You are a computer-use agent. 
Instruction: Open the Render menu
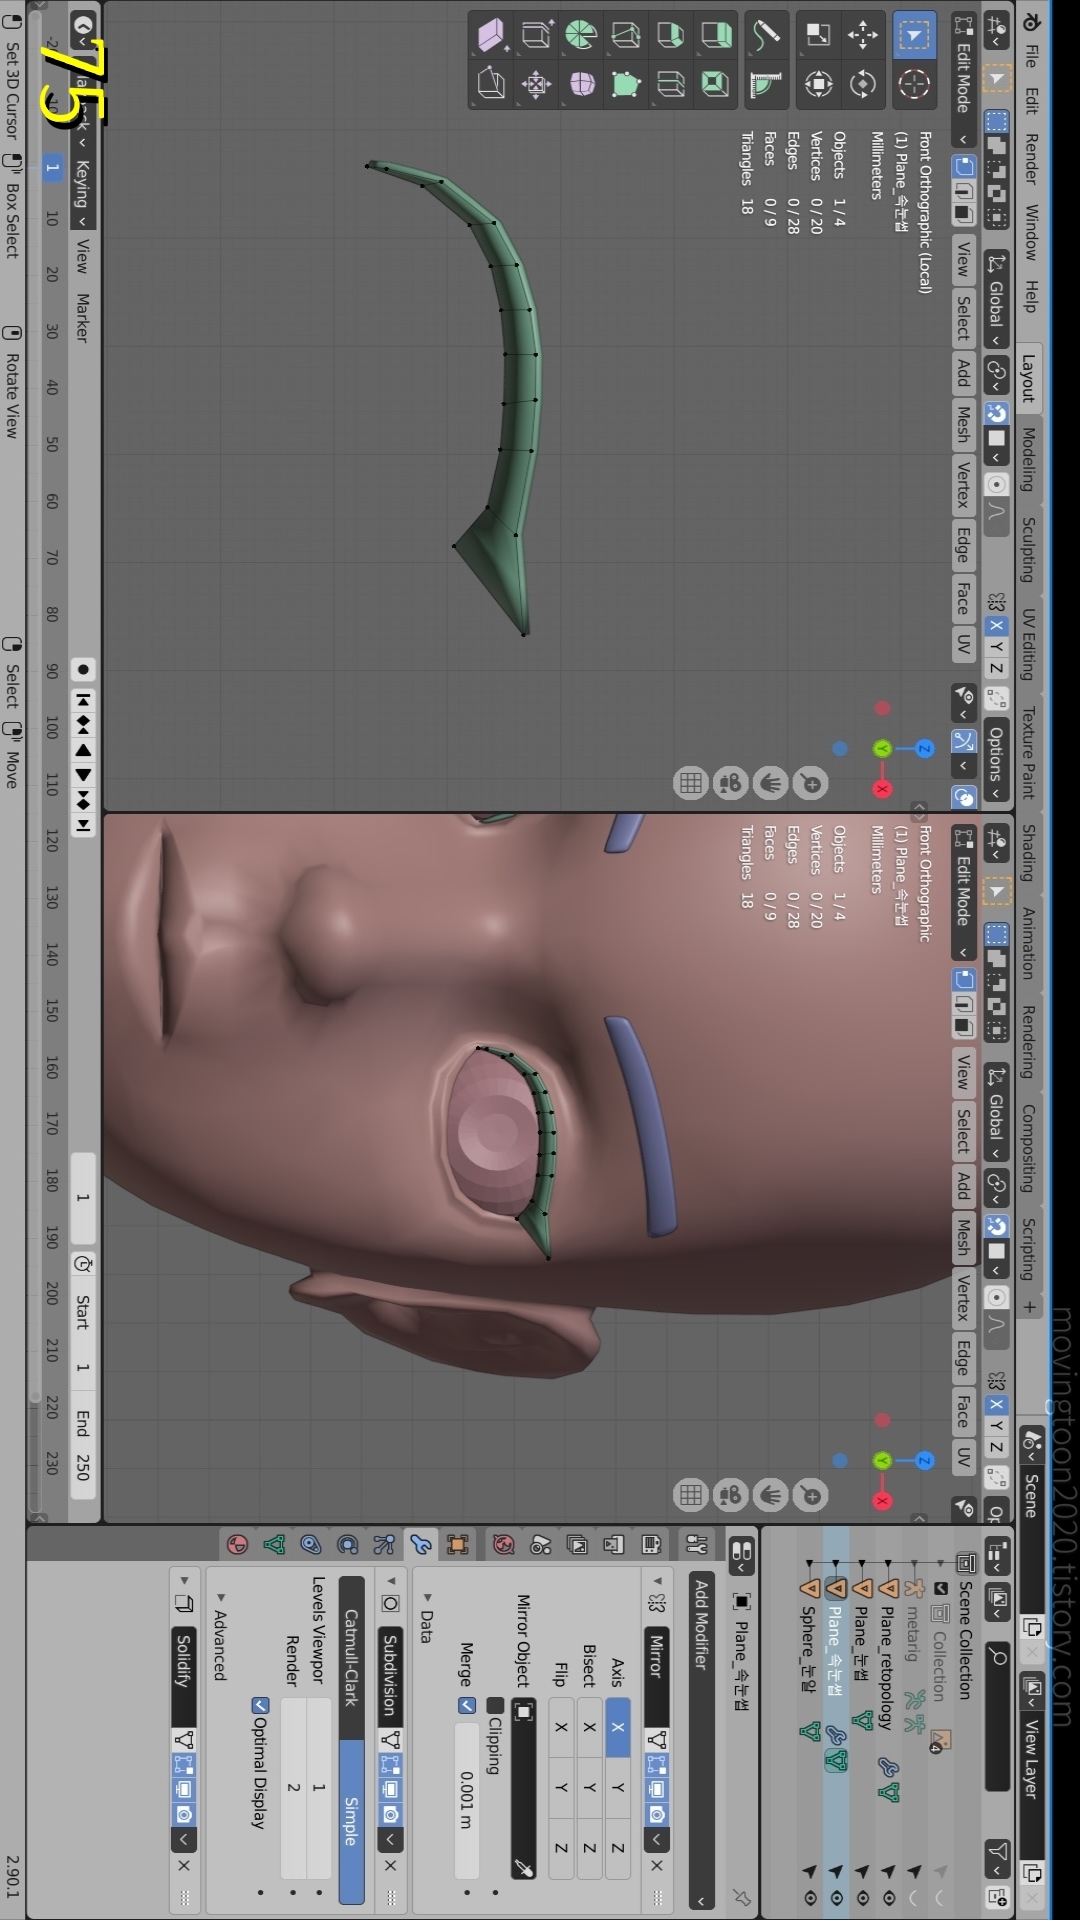pyautogui.click(x=1031, y=159)
